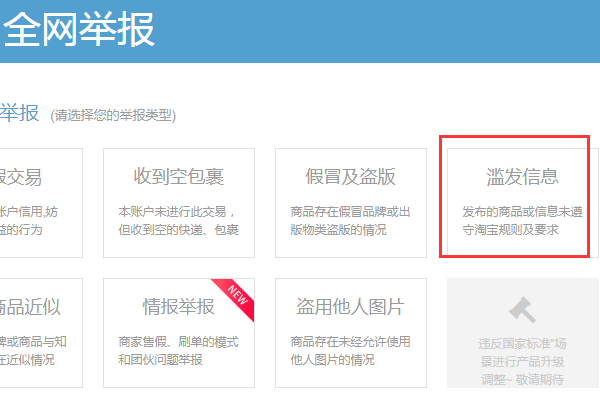Click the hint text (请选择您的举报类型)
600x400 pixels.
[x=113, y=116]
